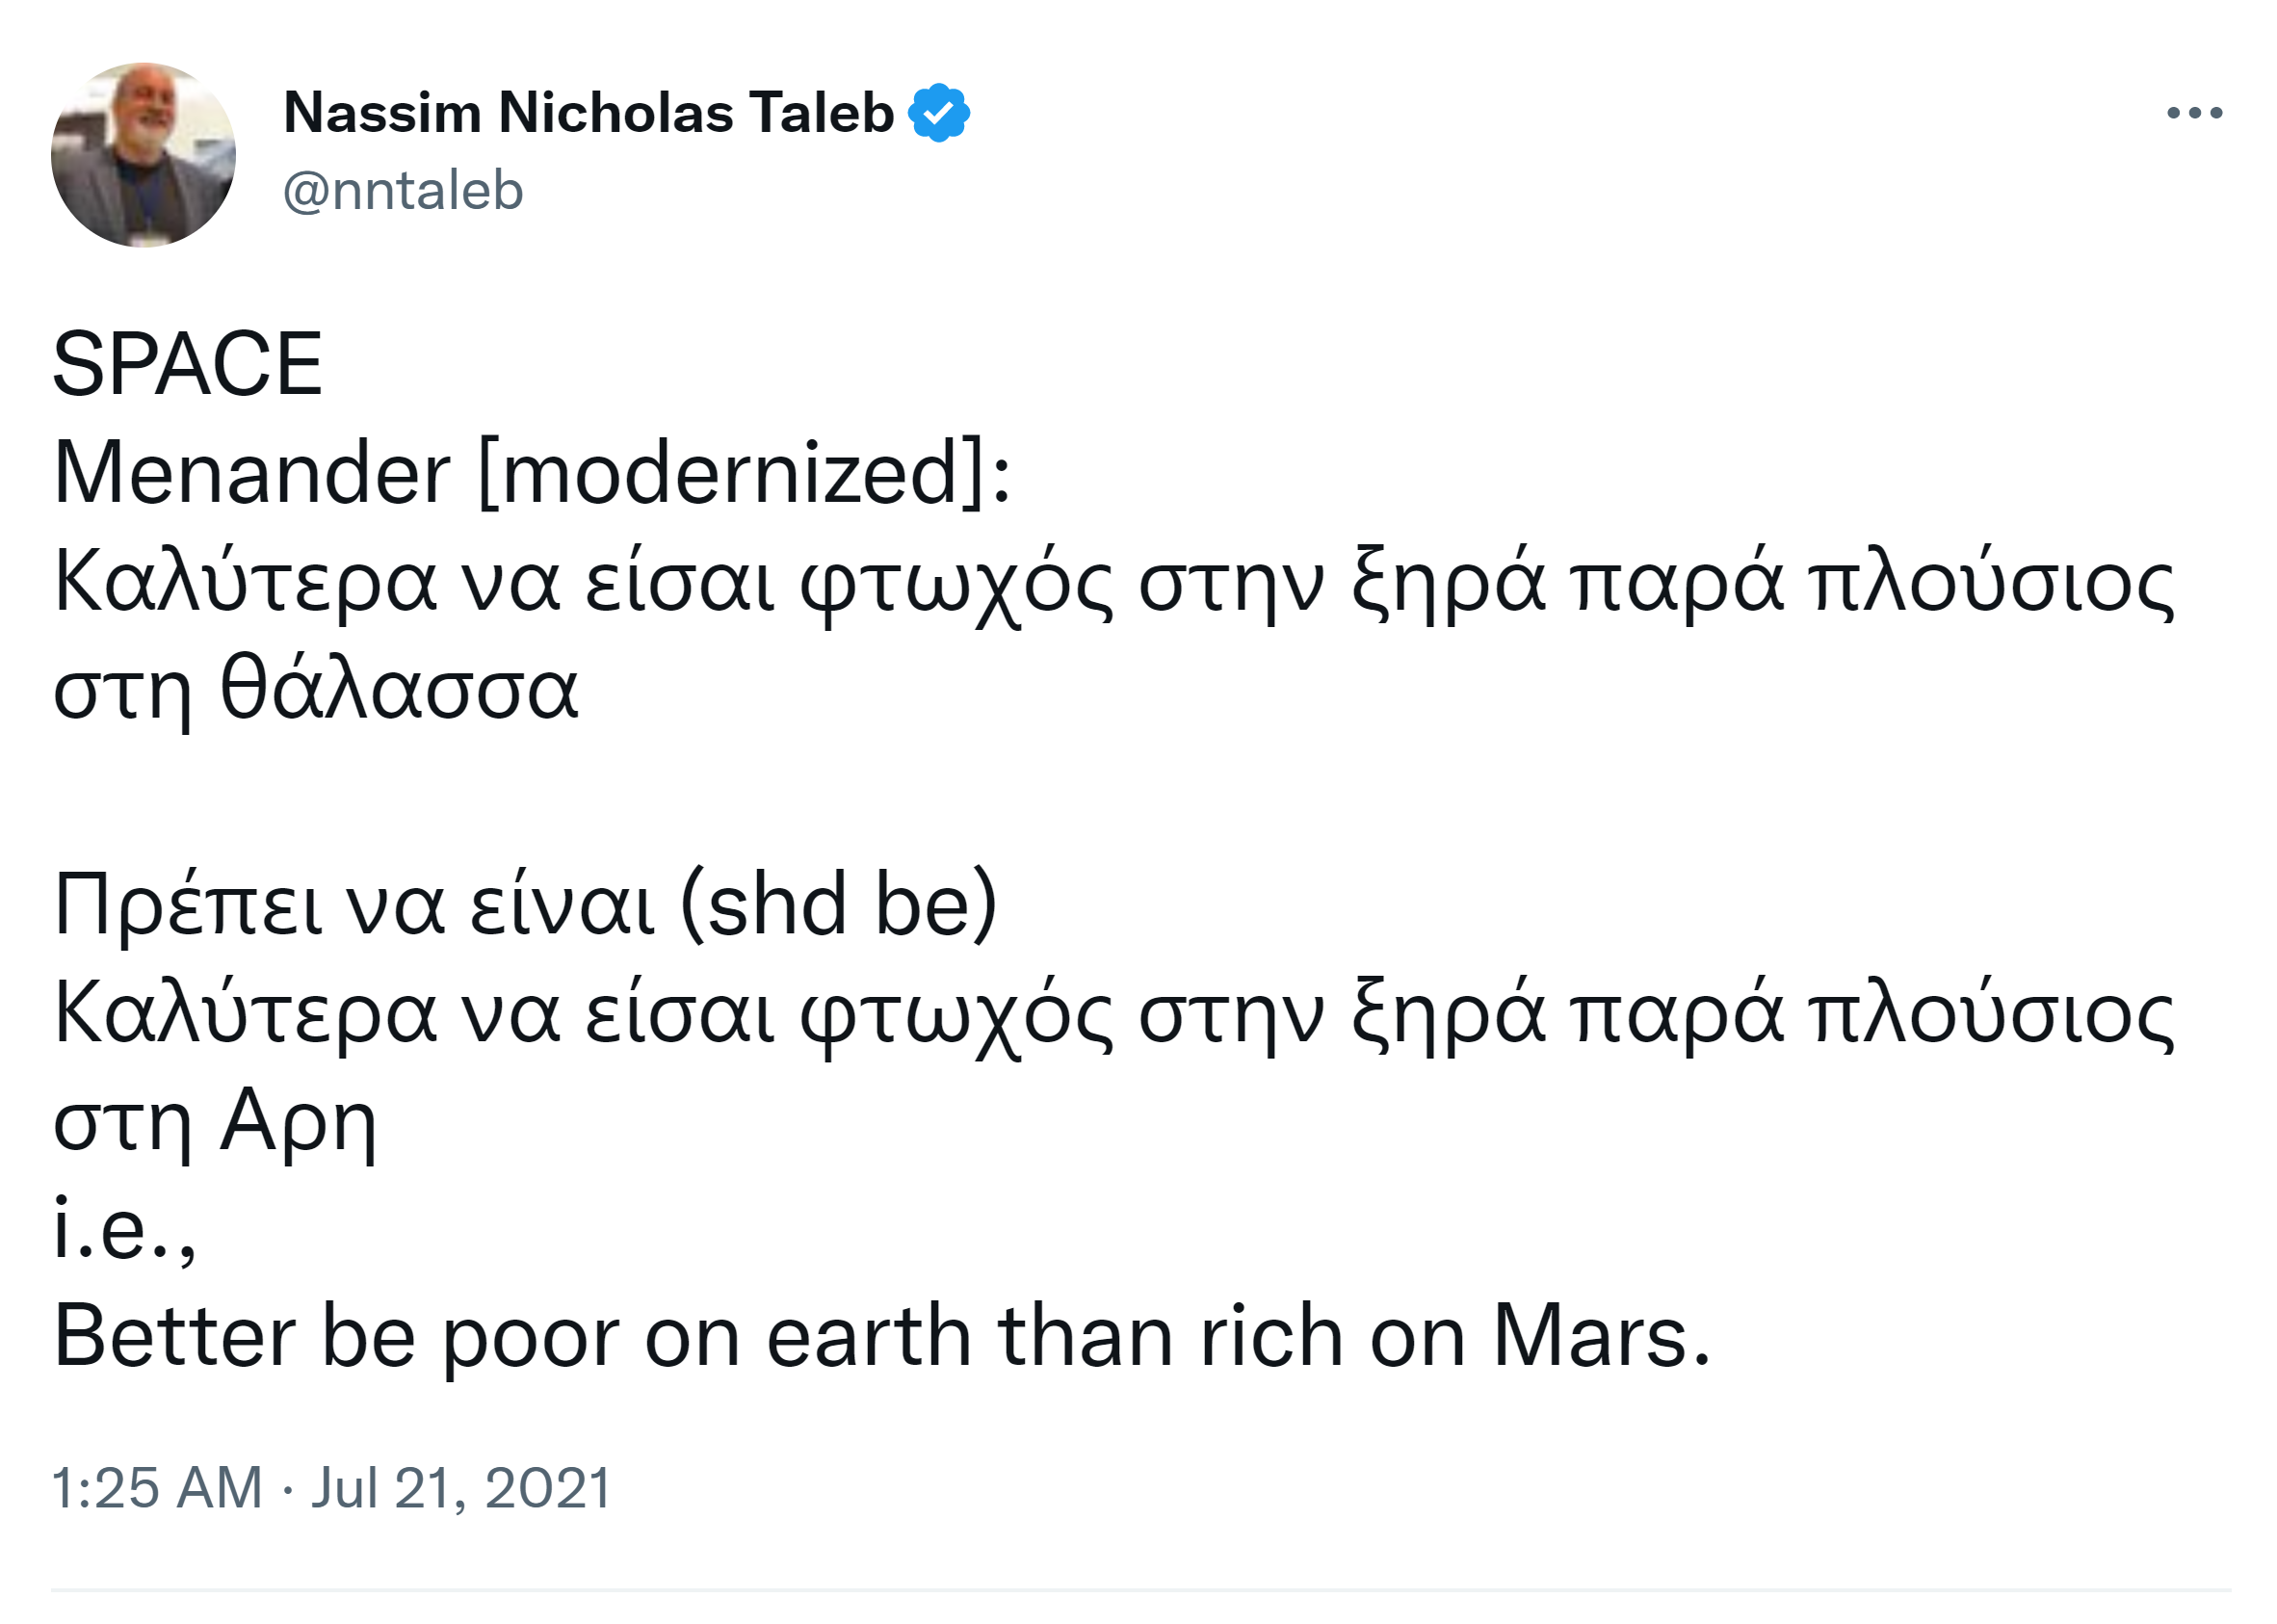Click the '(shd be)' parenthetical text
2277x1624 pixels.
tap(839, 905)
